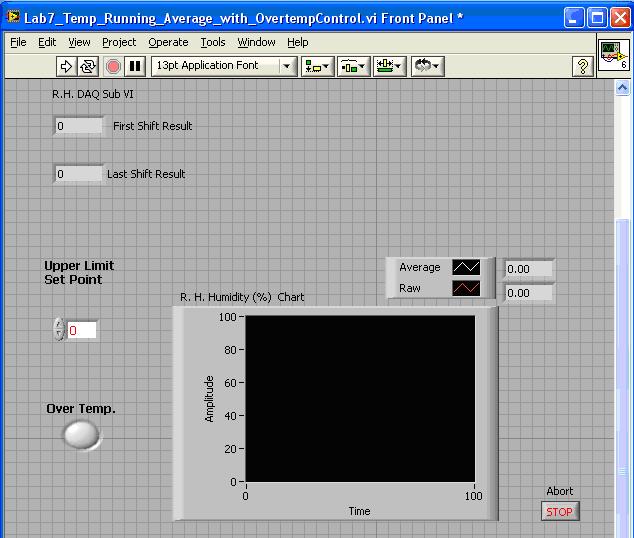The height and width of the screenshot is (538, 634).
Task: Click the Run arrow toolbar button
Action: 67,66
